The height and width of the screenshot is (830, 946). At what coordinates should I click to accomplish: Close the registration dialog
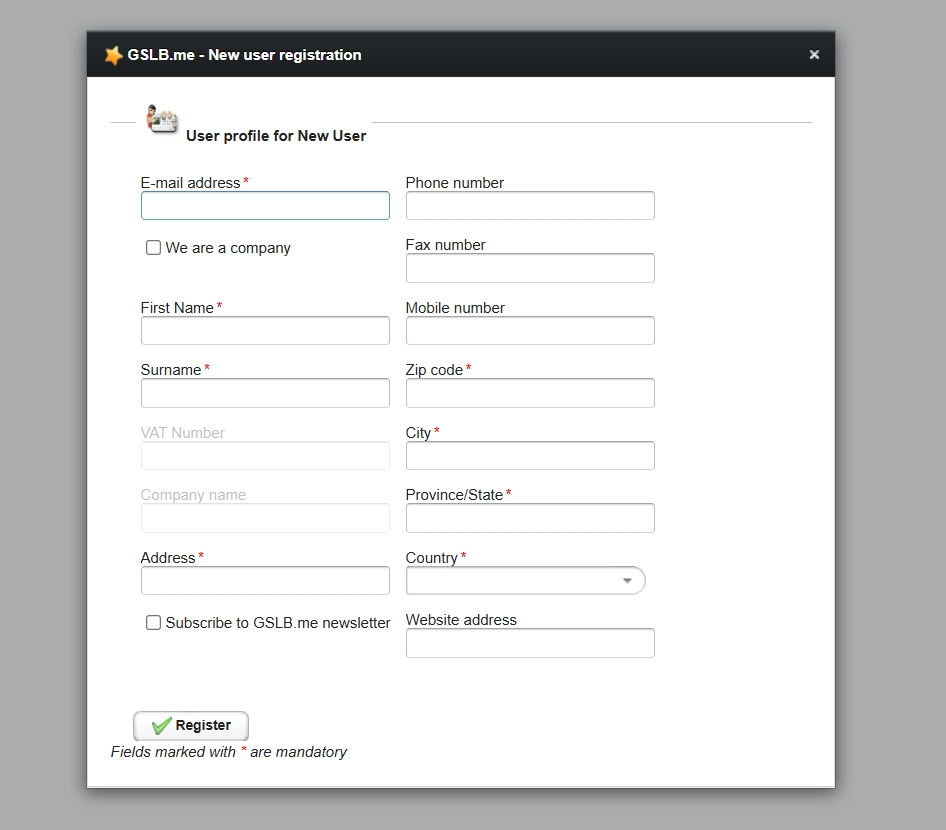814,55
